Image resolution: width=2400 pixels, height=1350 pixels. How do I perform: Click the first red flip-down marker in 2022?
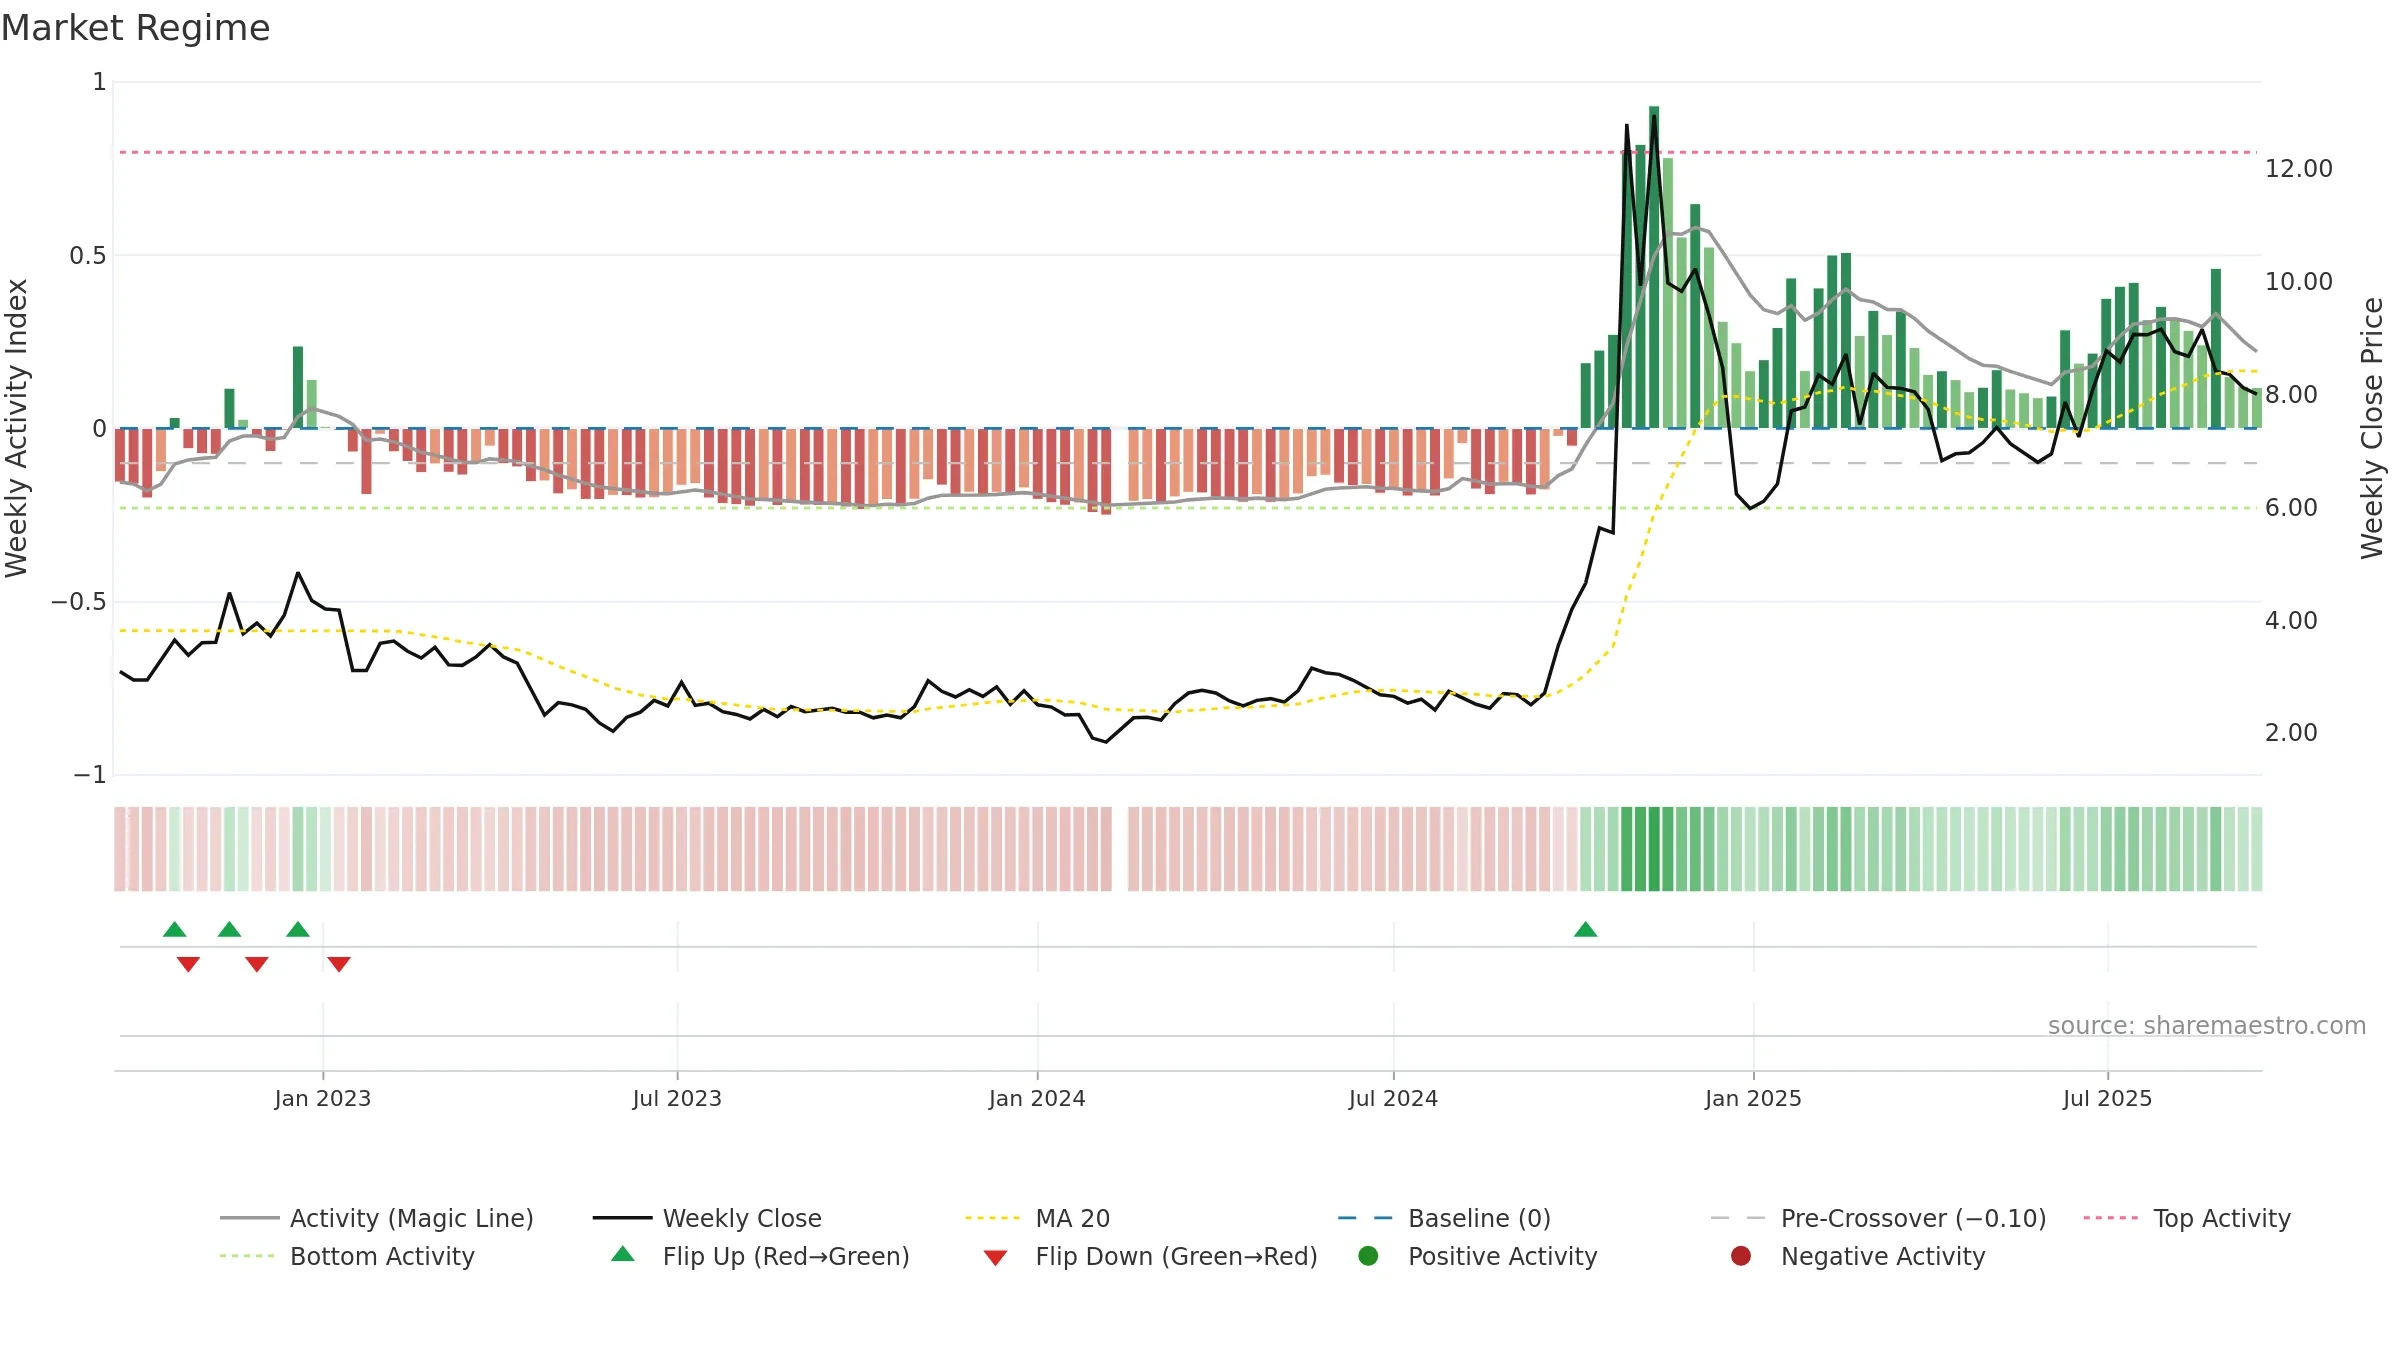point(188,964)
